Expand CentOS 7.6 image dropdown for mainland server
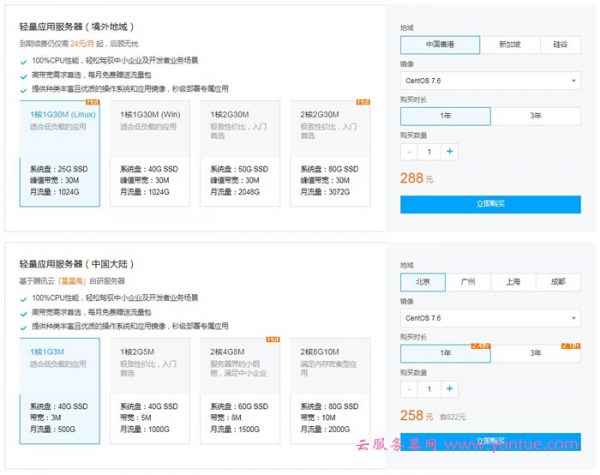This screenshot has height=475, width=600. 490,317
